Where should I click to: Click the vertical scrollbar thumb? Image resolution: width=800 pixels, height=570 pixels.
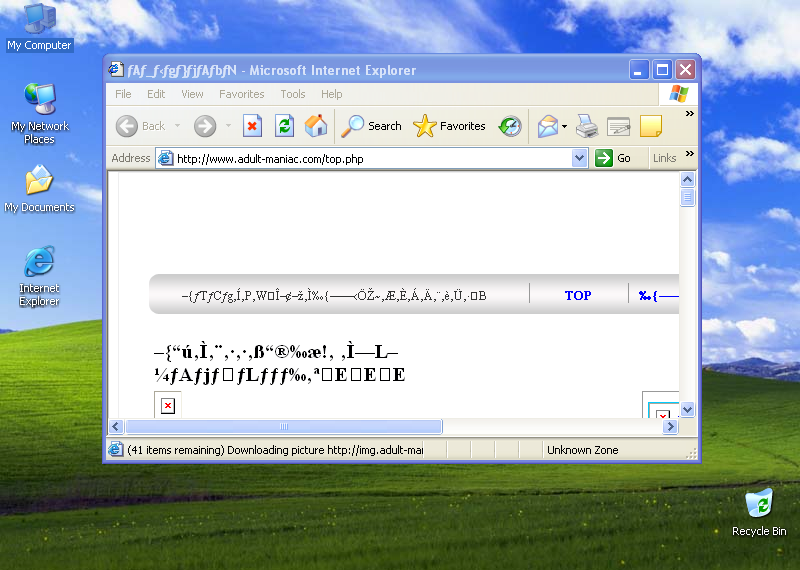[687, 197]
